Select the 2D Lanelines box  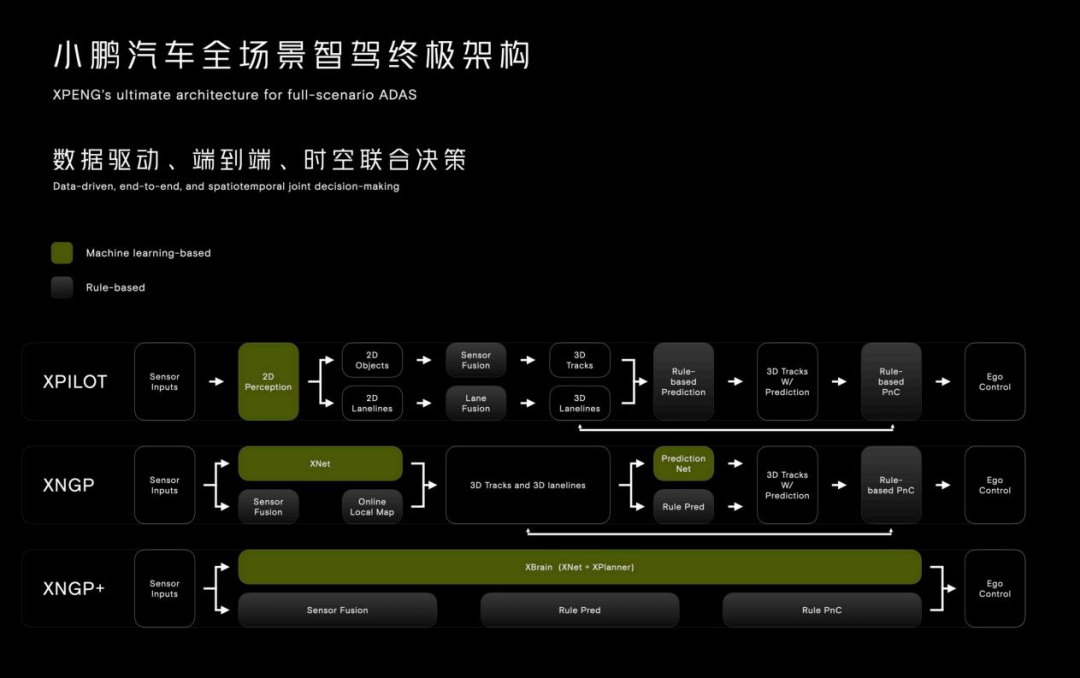[372, 403]
